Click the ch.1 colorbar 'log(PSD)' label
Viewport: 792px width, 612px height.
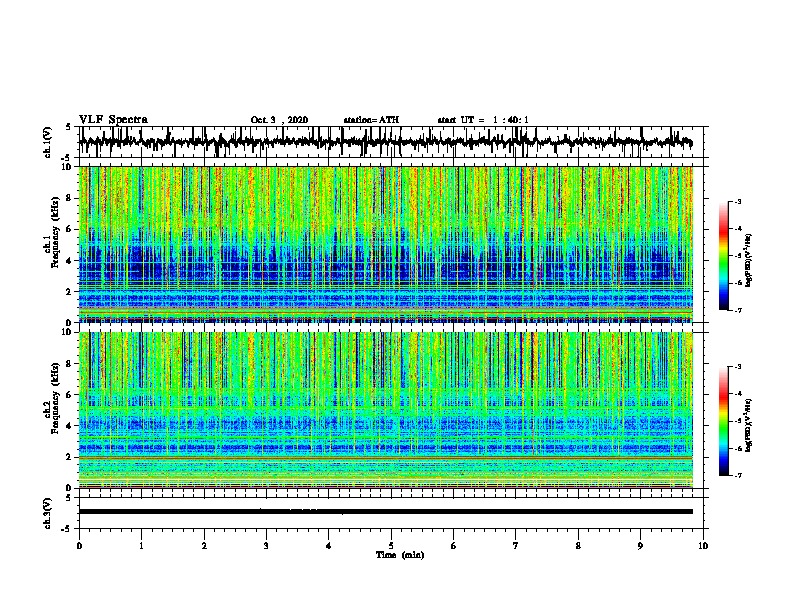click(749, 261)
